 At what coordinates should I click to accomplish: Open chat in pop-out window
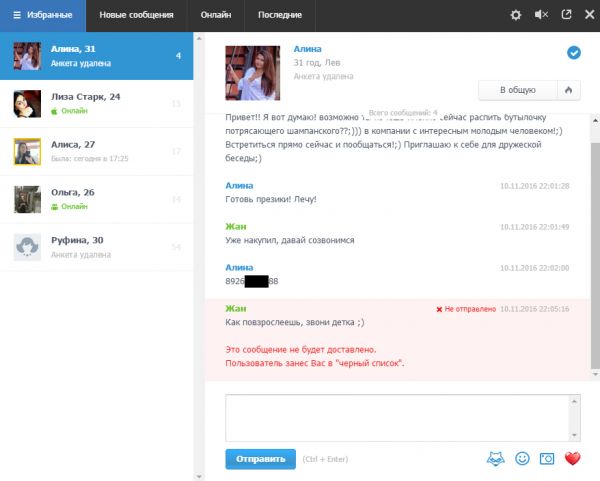[566, 15]
